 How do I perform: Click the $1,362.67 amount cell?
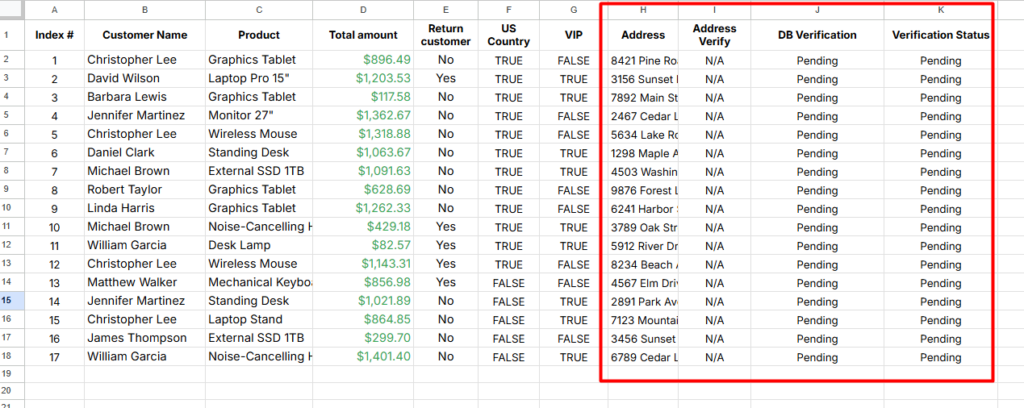click(383, 116)
